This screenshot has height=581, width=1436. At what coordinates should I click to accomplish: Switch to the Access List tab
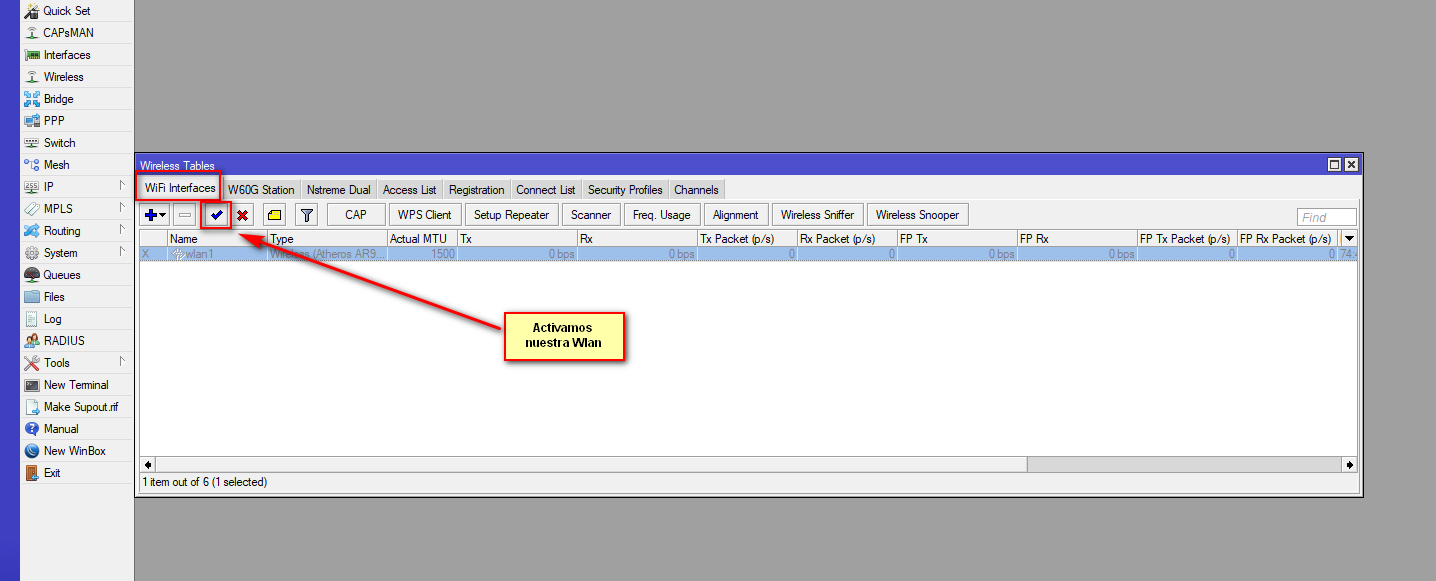coord(409,190)
